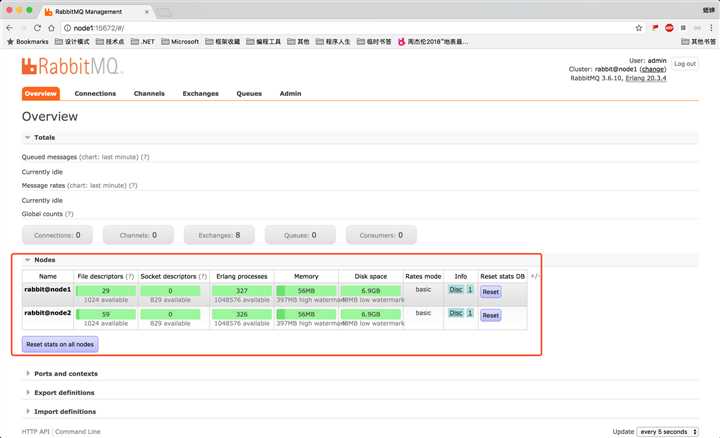Click Disc tag for rabbit@node2
This screenshot has height=438, width=720.
[456, 313]
